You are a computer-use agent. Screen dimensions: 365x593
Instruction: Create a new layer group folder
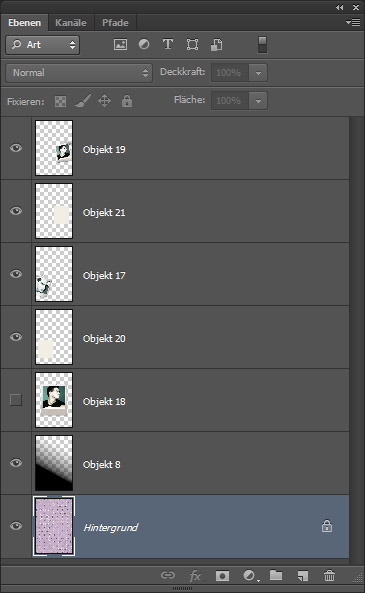pyautogui.click(x=276, y=575)
